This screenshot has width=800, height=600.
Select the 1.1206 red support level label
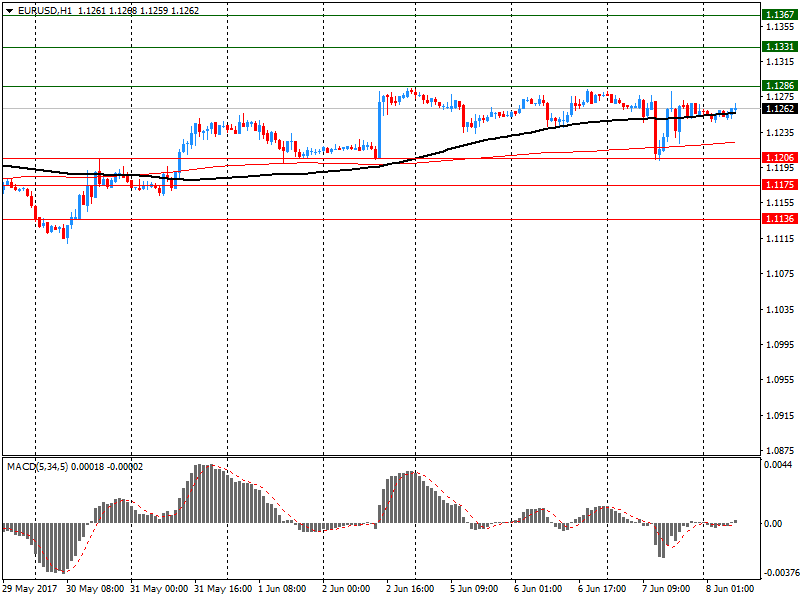pyautogui.click(x=780, y=157)
